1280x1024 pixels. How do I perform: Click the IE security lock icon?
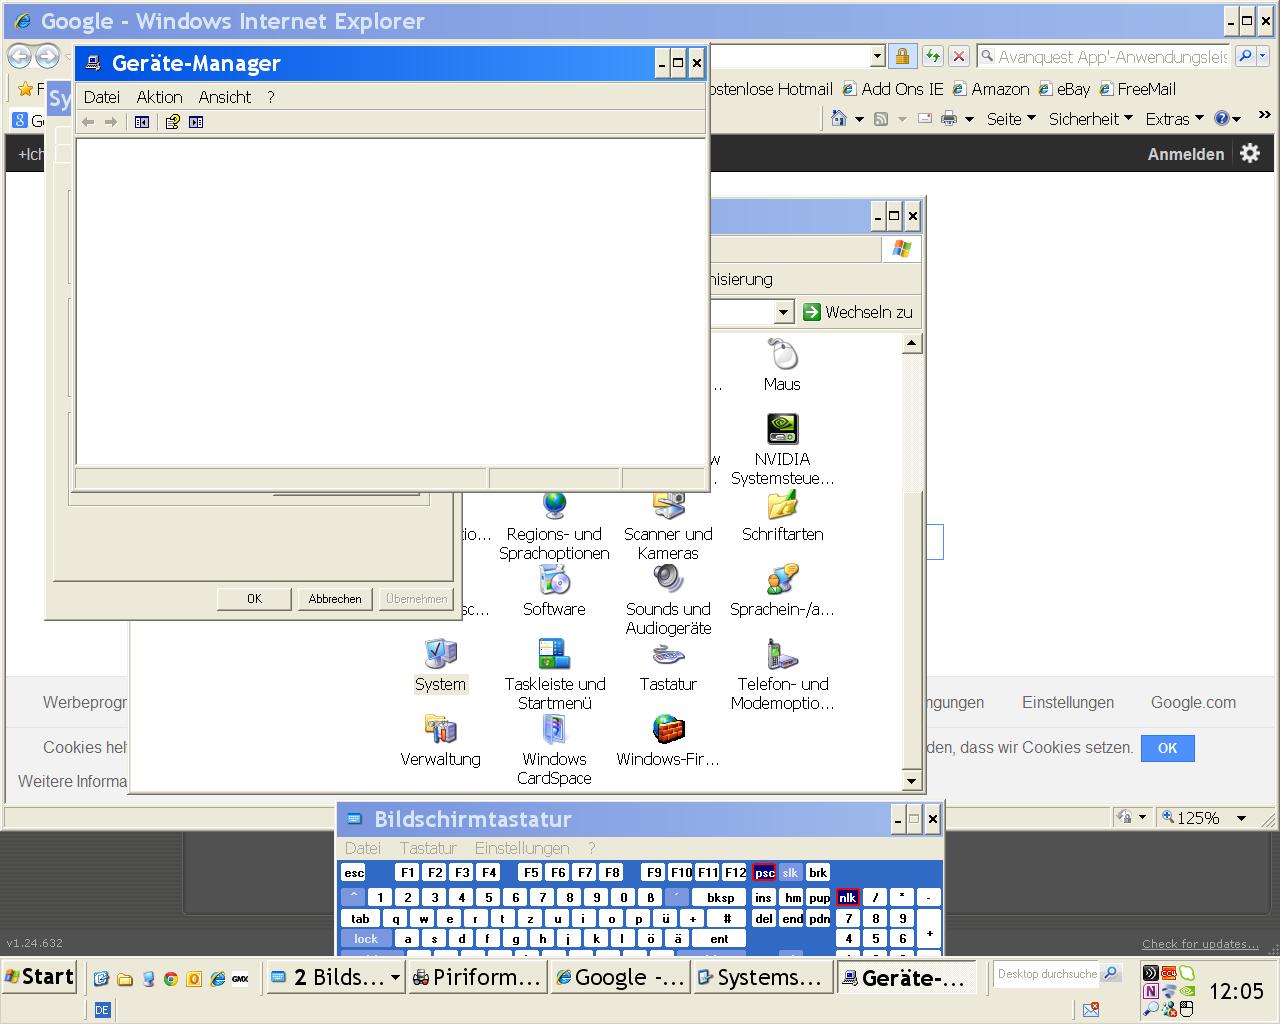pos(902,57)
